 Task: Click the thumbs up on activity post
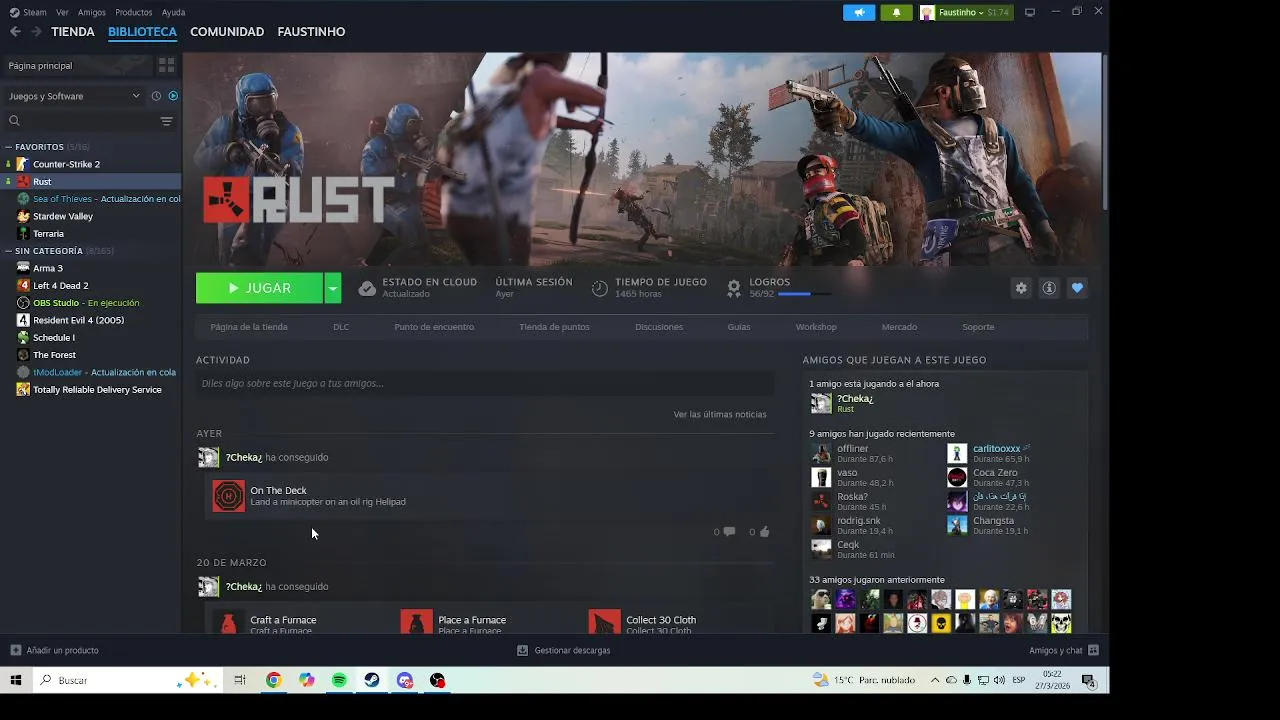tap(765, 532)
